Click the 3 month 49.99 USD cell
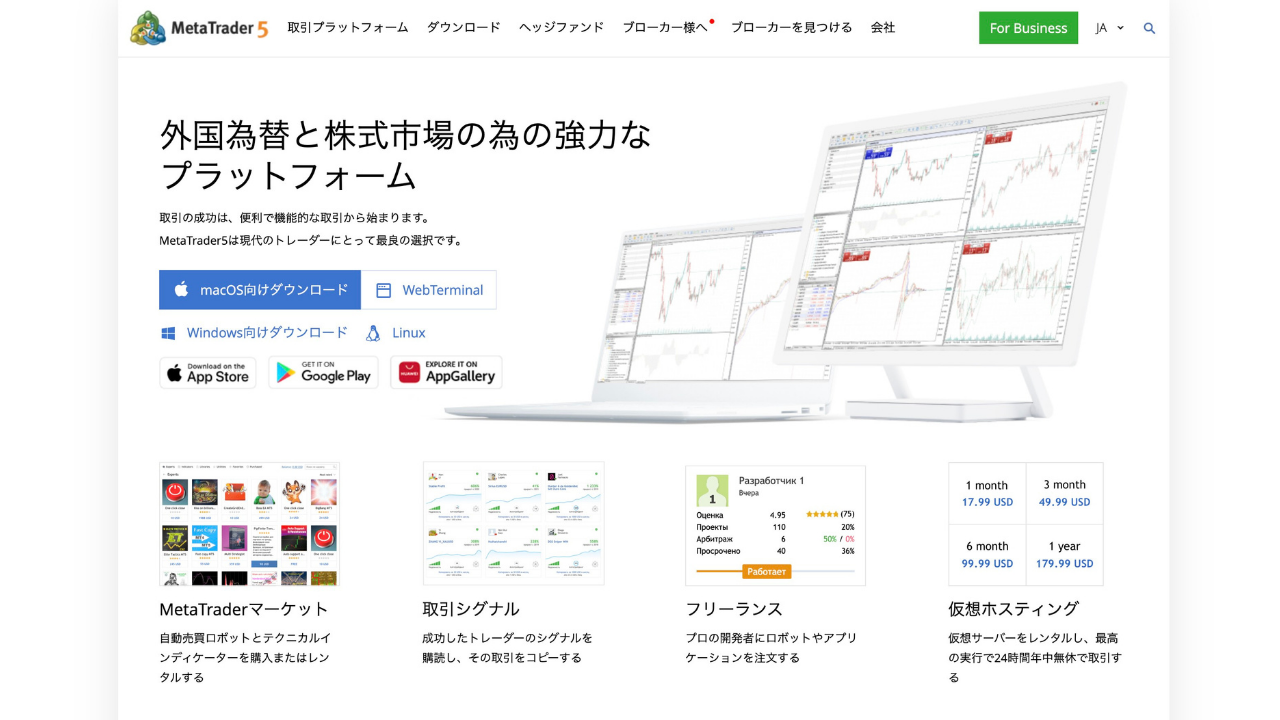 (x=1065, y=494)
